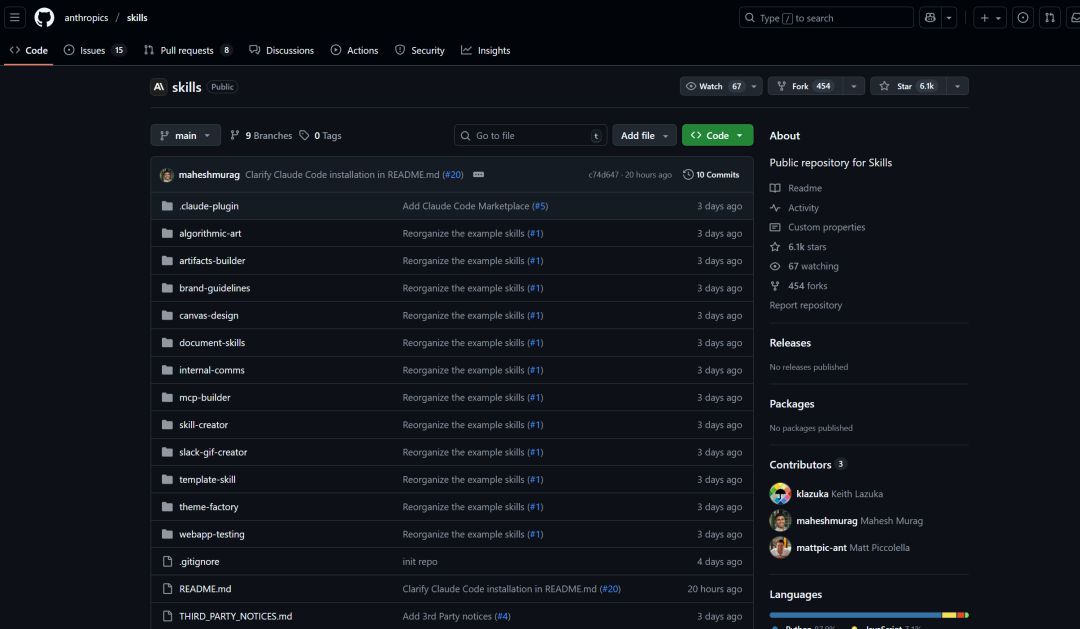1080x629 pixels.
Task: Open Copilot chat icon in header
Action: click(930, 18)
